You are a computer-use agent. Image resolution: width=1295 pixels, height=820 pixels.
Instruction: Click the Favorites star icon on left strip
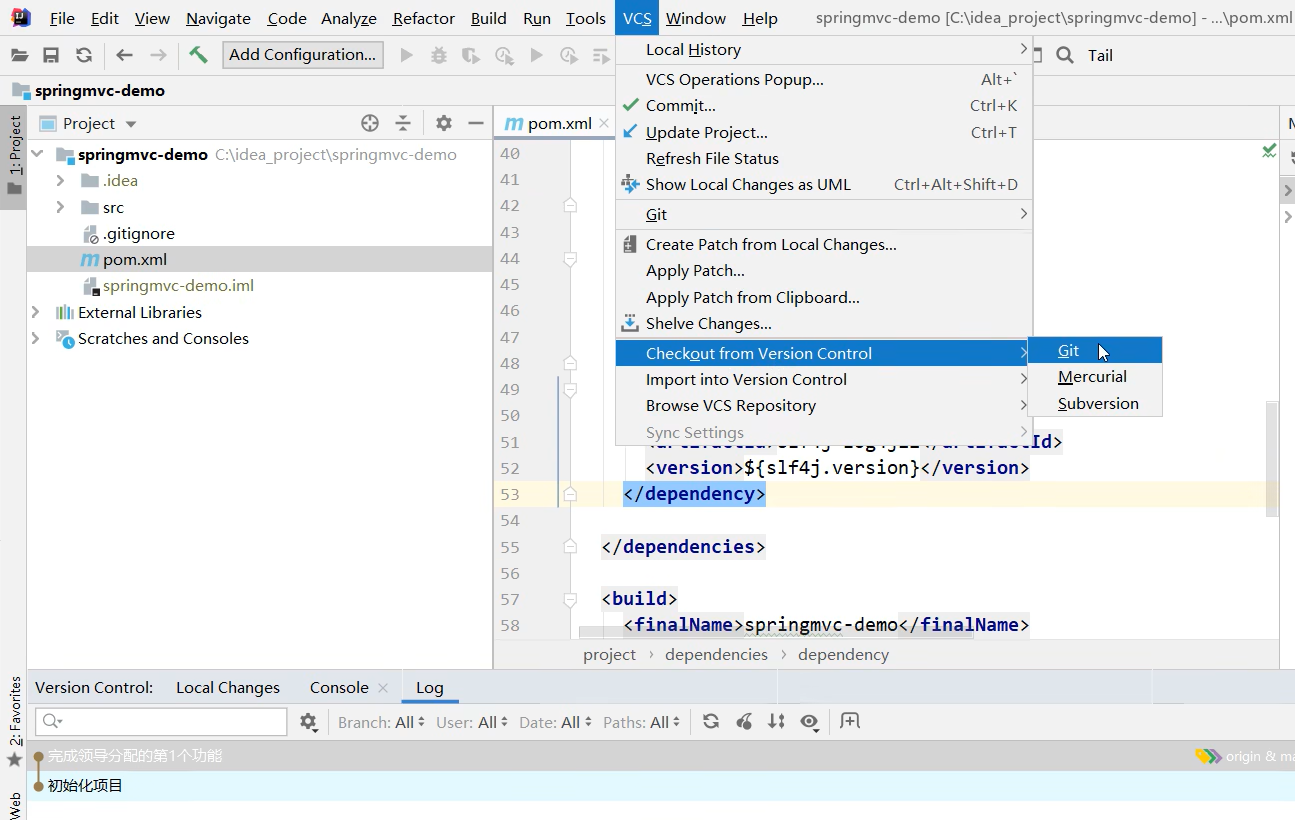(x=14, y=760)
